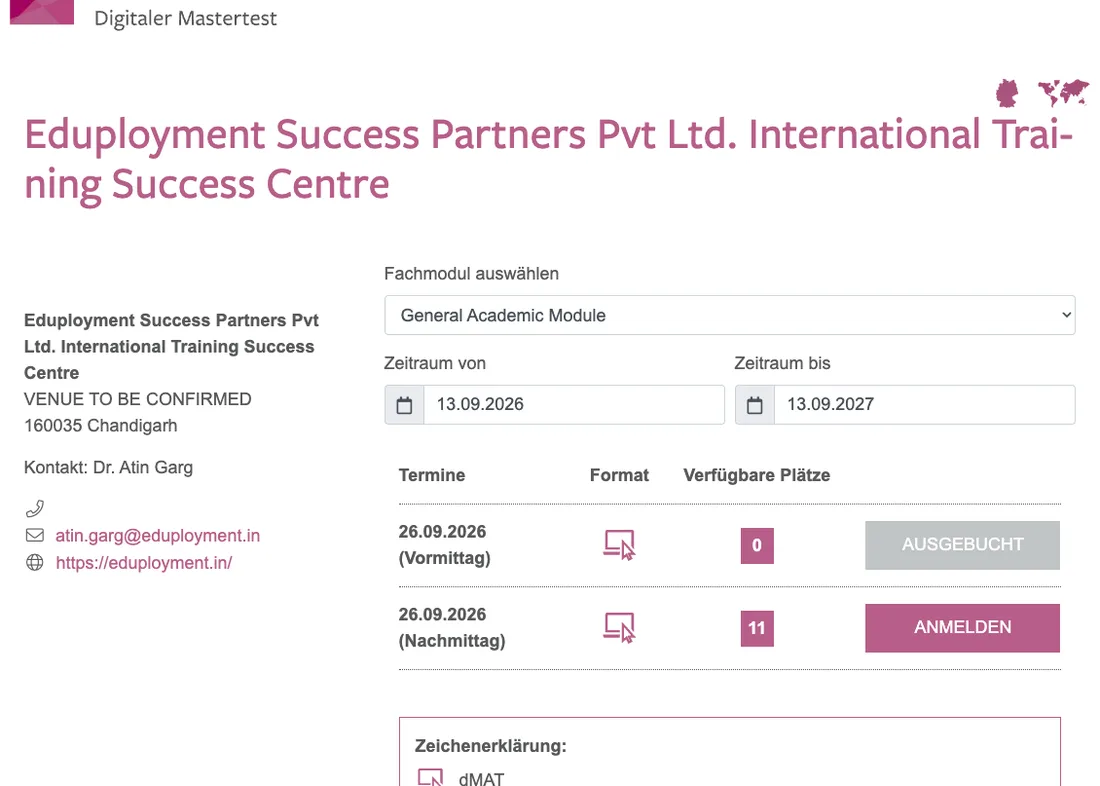Viewport: 1100px width, 786px height.
Task: Click the dMAT format icon for Nachmittag
Action: 619,627
